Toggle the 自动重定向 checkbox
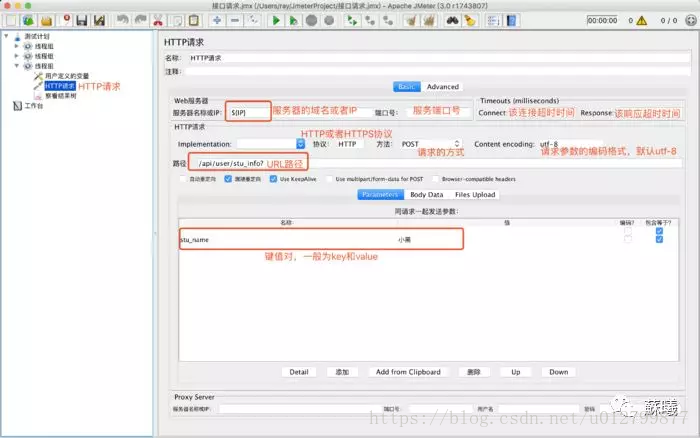This screenshot has width=700, height=438. 183,179
